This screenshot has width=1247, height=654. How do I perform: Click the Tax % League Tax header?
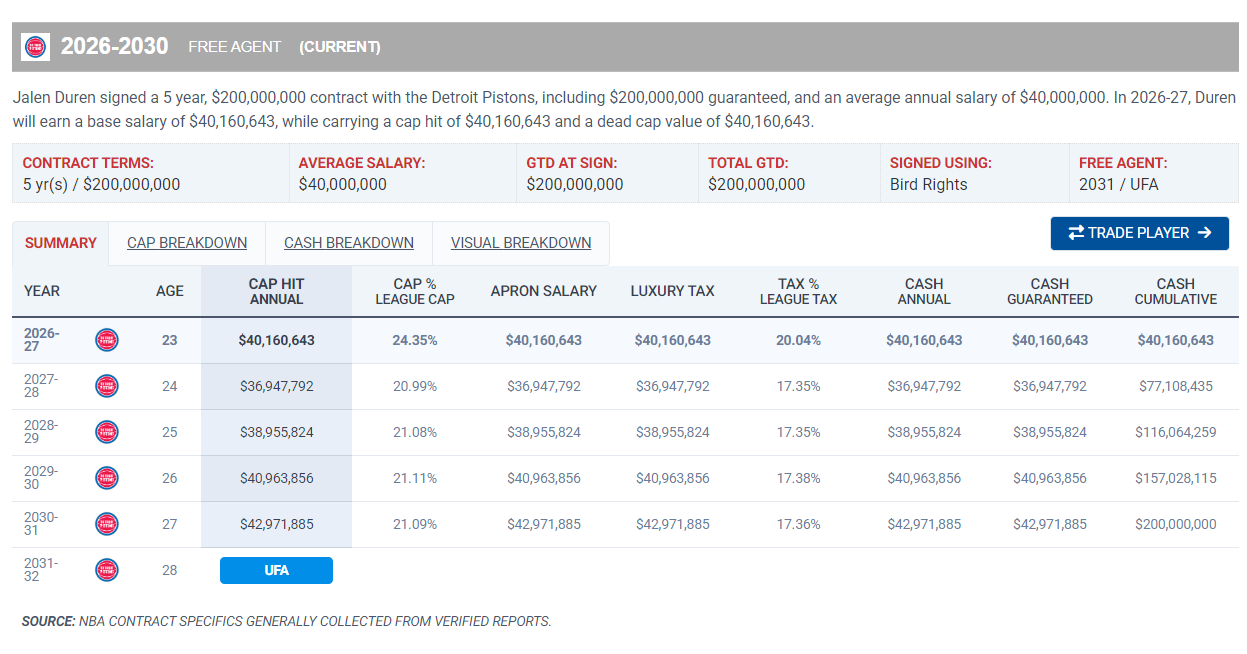click(798, 291)
